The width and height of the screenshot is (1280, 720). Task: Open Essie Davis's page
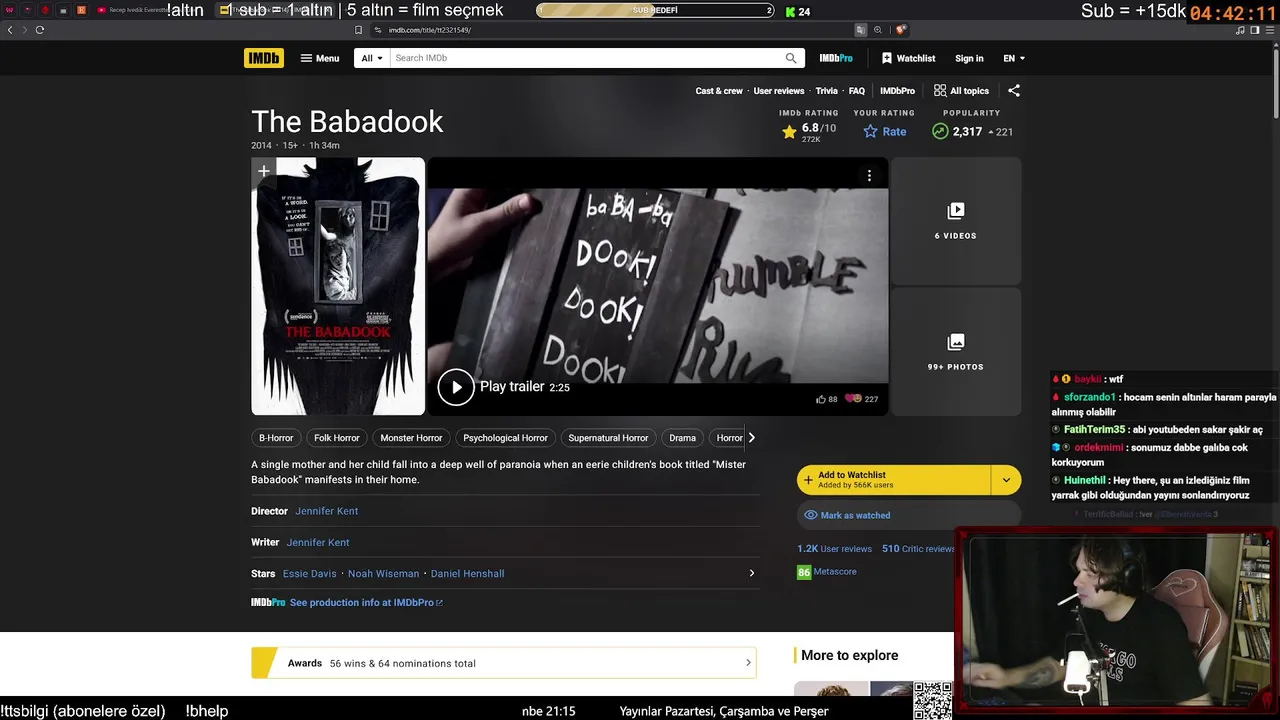pyautogui.click(x=310, y=574)
